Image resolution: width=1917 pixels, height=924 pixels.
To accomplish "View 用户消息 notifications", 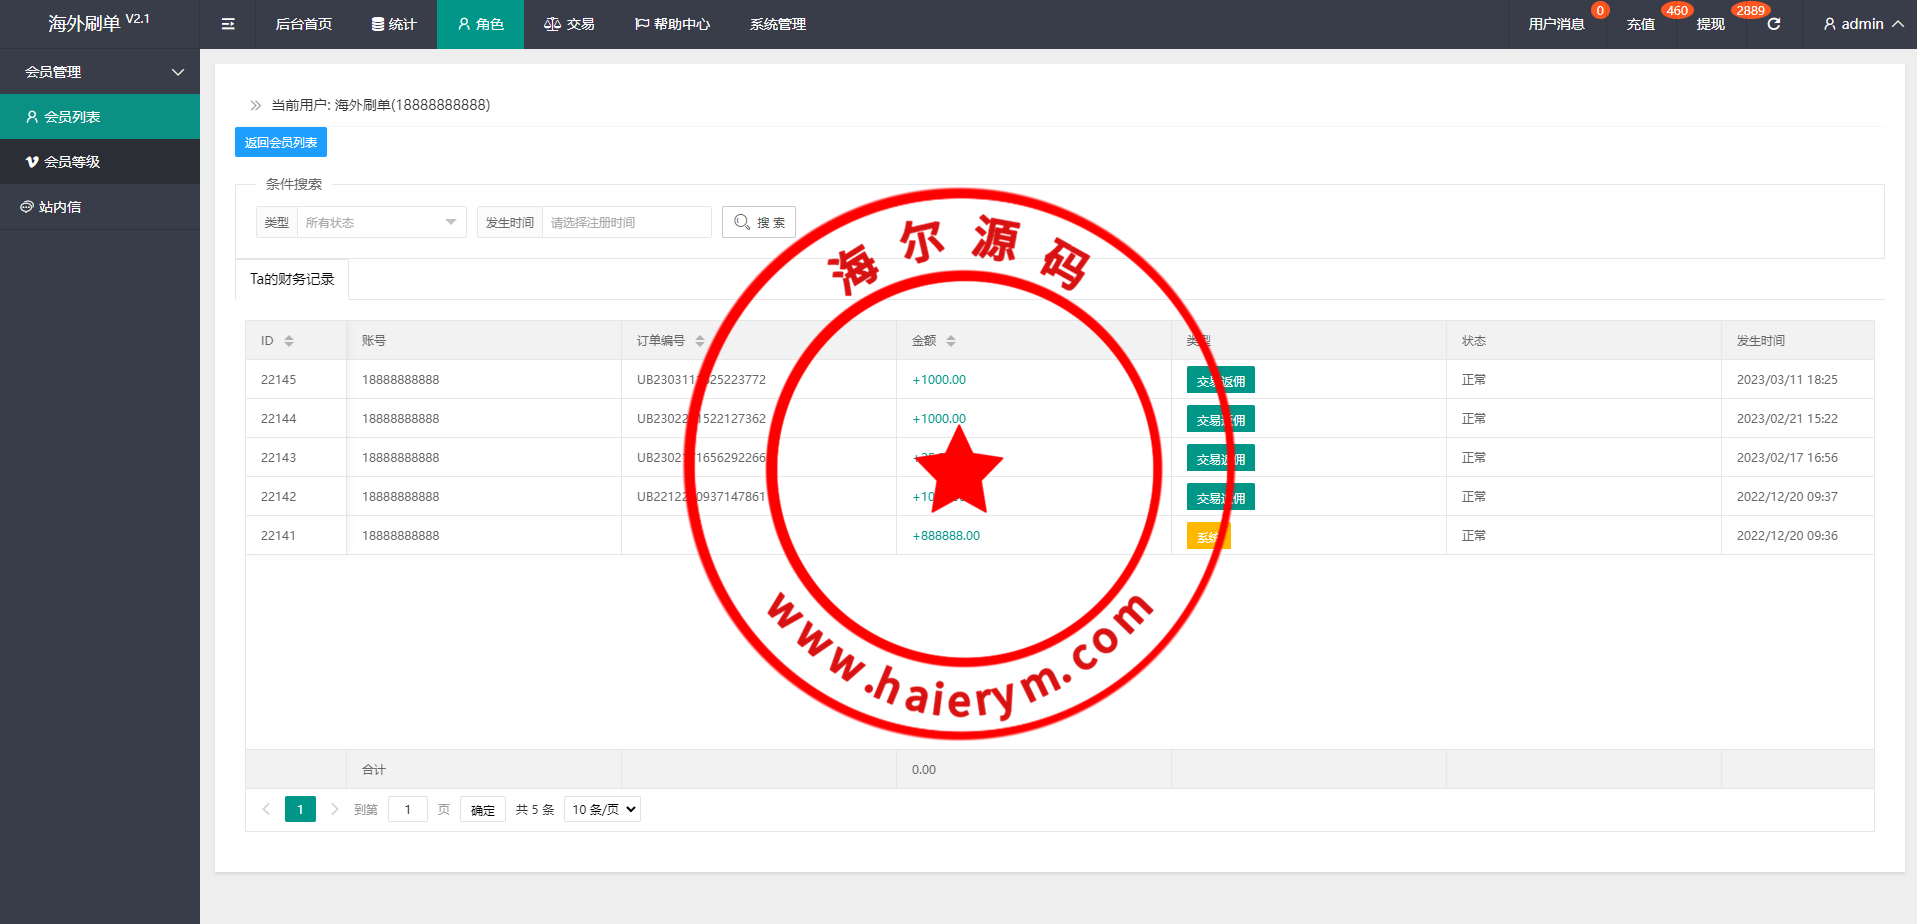I will [1557, 24].
